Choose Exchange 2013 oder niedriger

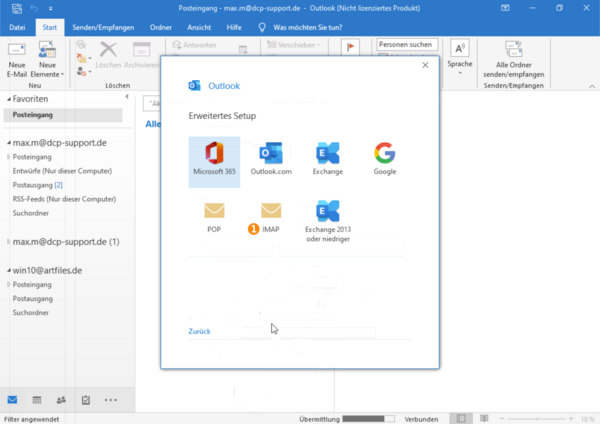click(x=328, y=222)
